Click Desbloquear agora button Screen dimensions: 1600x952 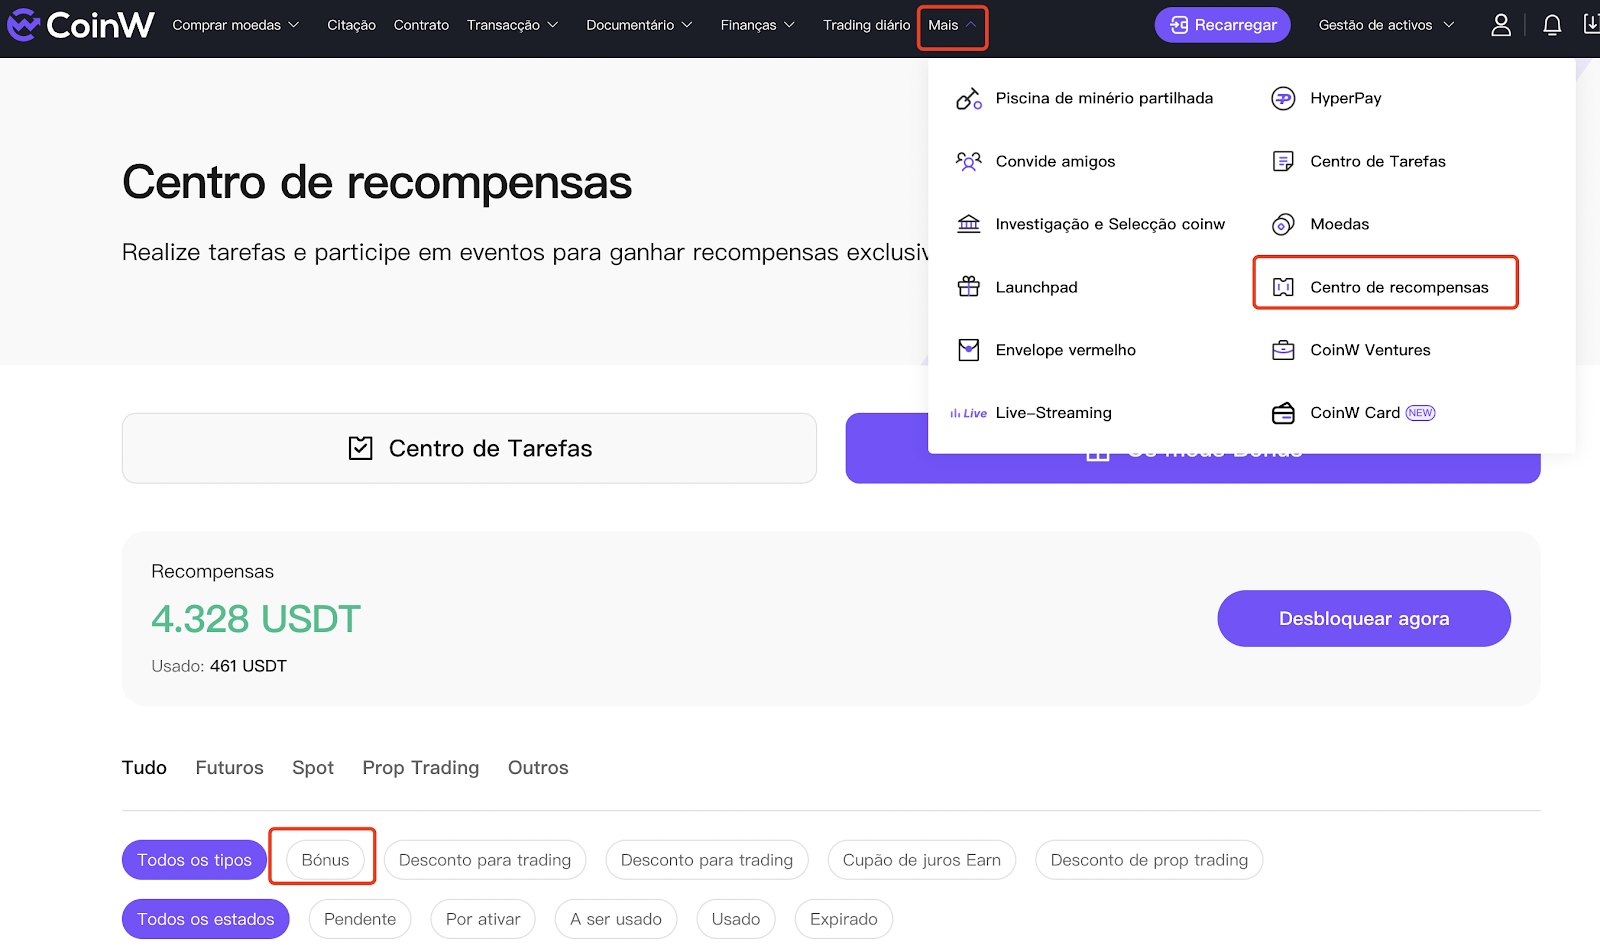click(1364, 618)
